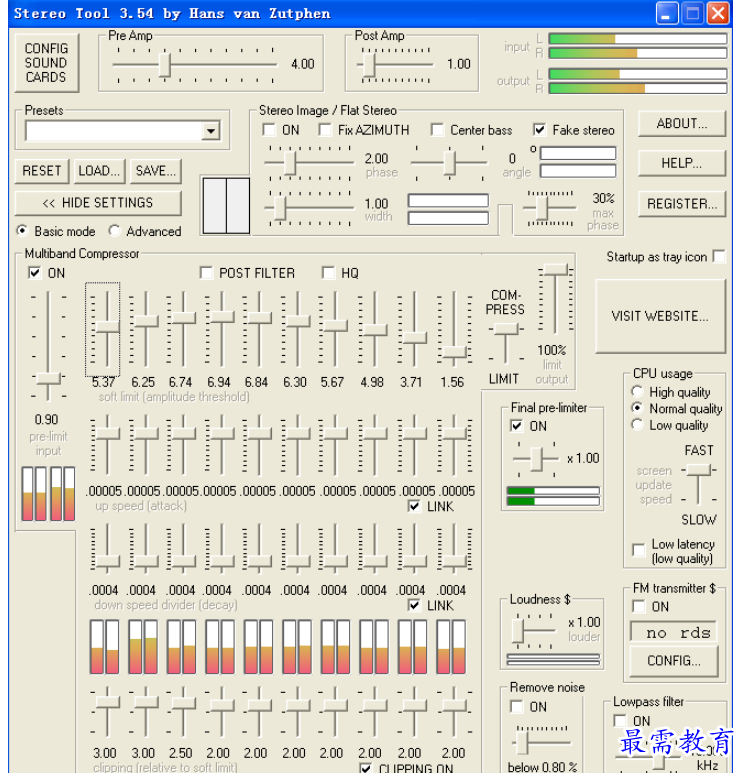Select Normal quality CPU usage
The width and height of the screenshot is (742, 773).
[637, 408]
